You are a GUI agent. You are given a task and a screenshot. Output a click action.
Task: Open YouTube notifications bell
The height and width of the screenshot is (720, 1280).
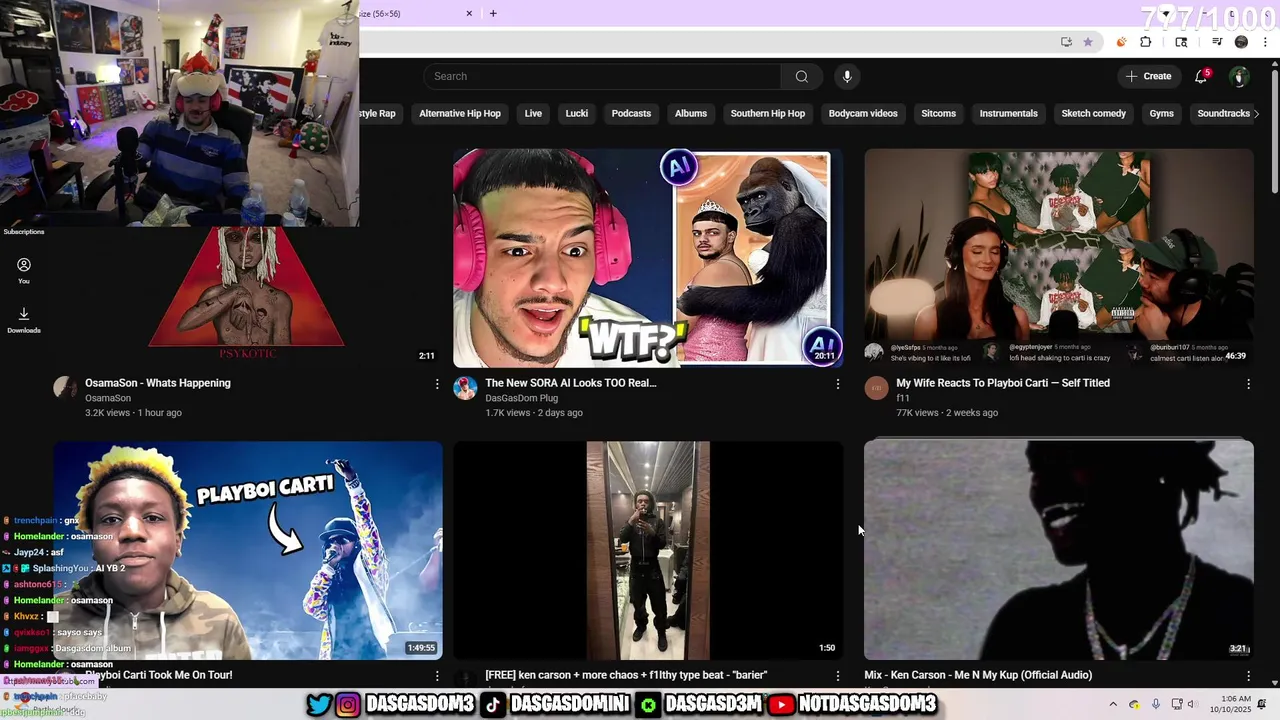click(1201, 76)
